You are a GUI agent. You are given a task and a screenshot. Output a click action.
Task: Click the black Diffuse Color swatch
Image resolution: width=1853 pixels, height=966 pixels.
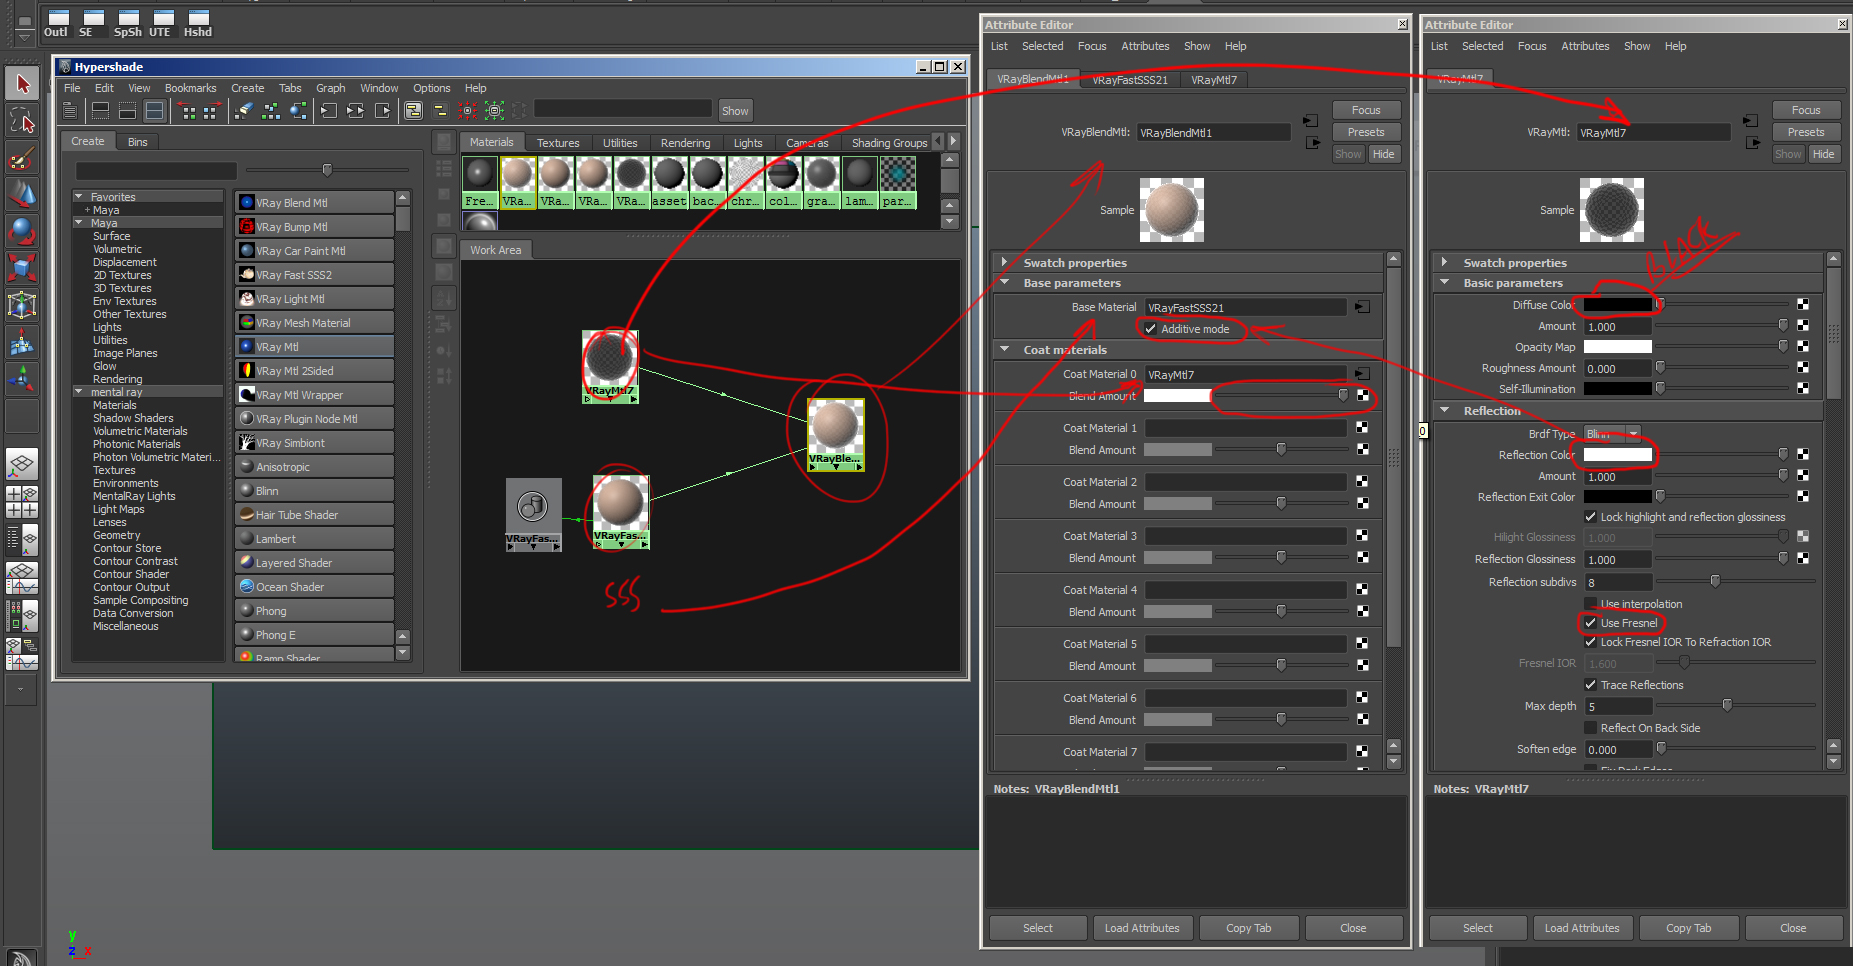click(x=1618, y=304)
